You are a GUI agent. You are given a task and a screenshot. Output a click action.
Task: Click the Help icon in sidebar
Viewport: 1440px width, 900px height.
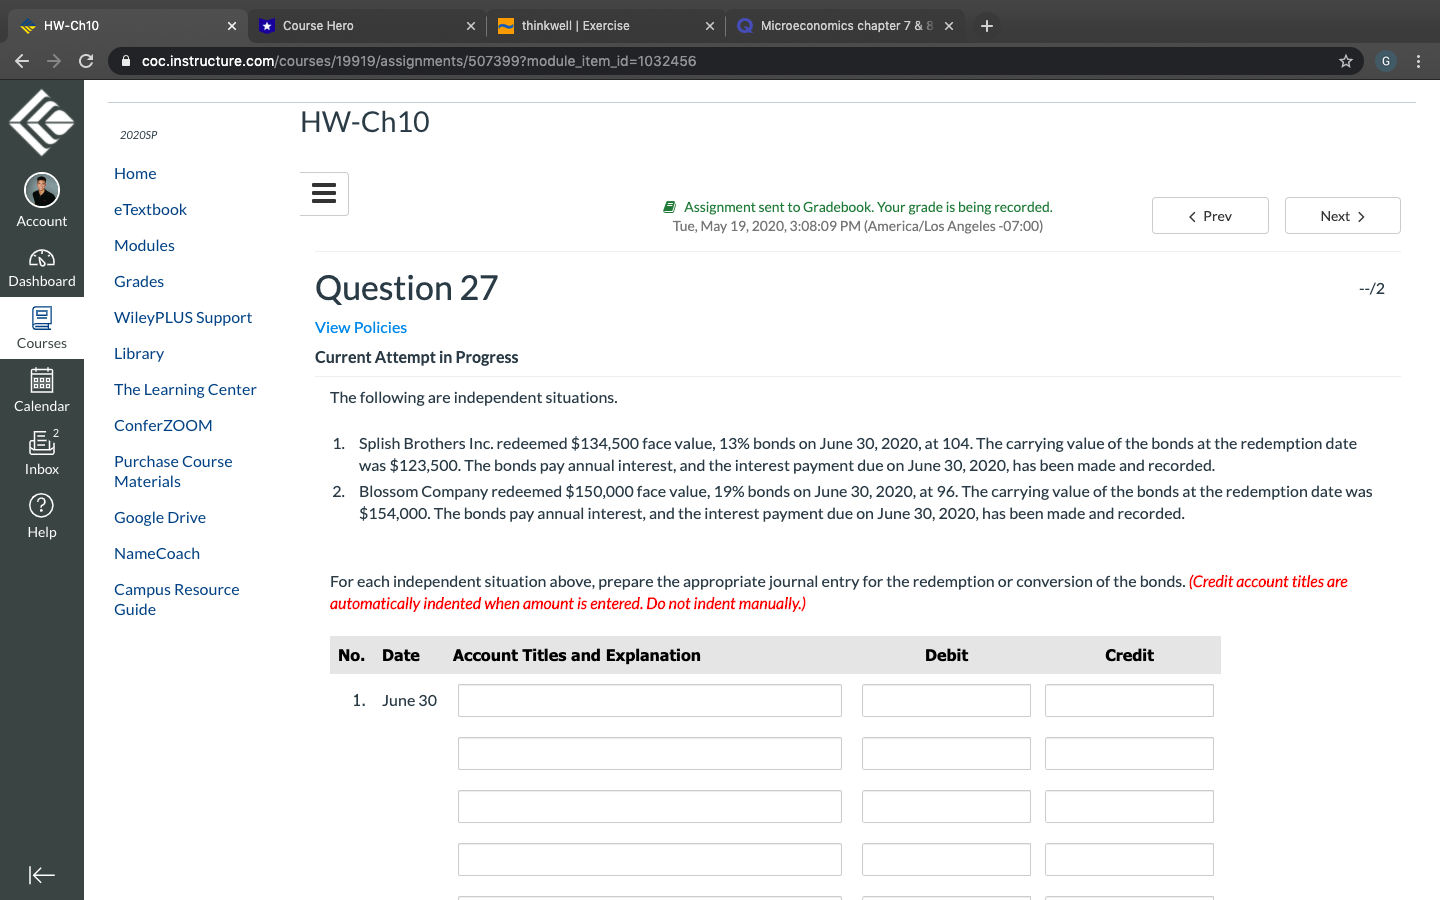click(x=42, y=515)
